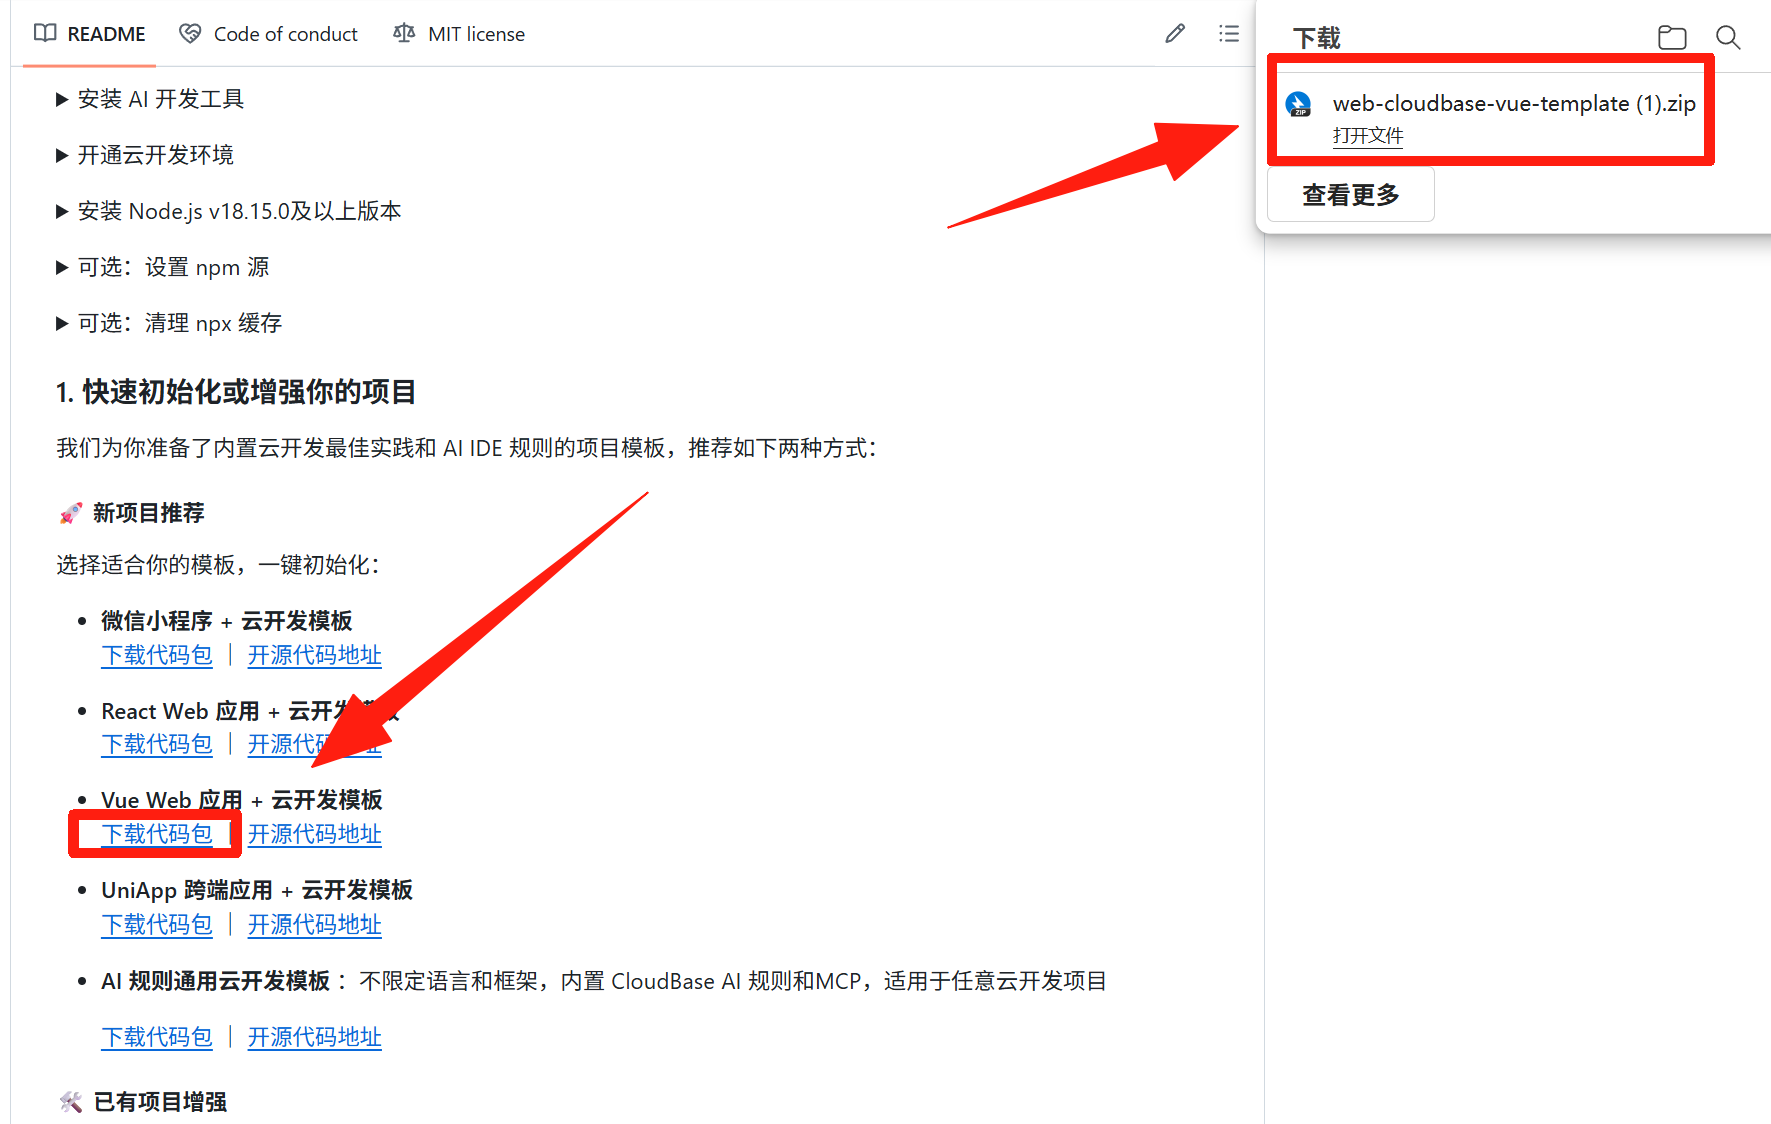
Task: Expand 可选：清理 npx 缓存 section
Action: [169, 323]
